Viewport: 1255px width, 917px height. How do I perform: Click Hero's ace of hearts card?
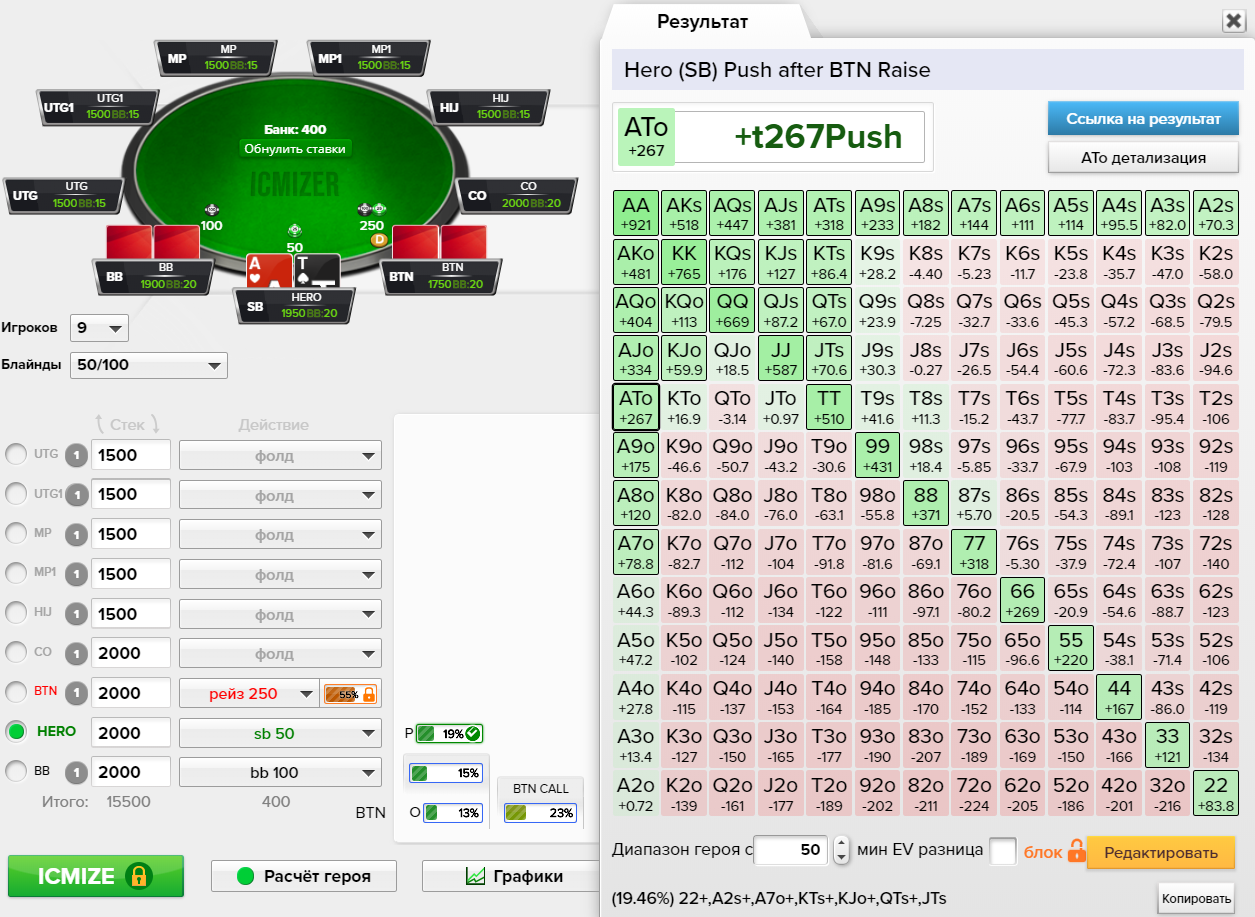click(269, 270)
